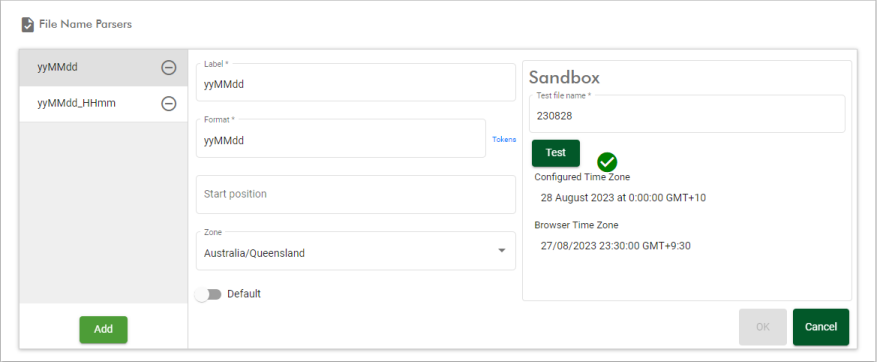
Task: Focus the Label input field
Action: point(356,82)
